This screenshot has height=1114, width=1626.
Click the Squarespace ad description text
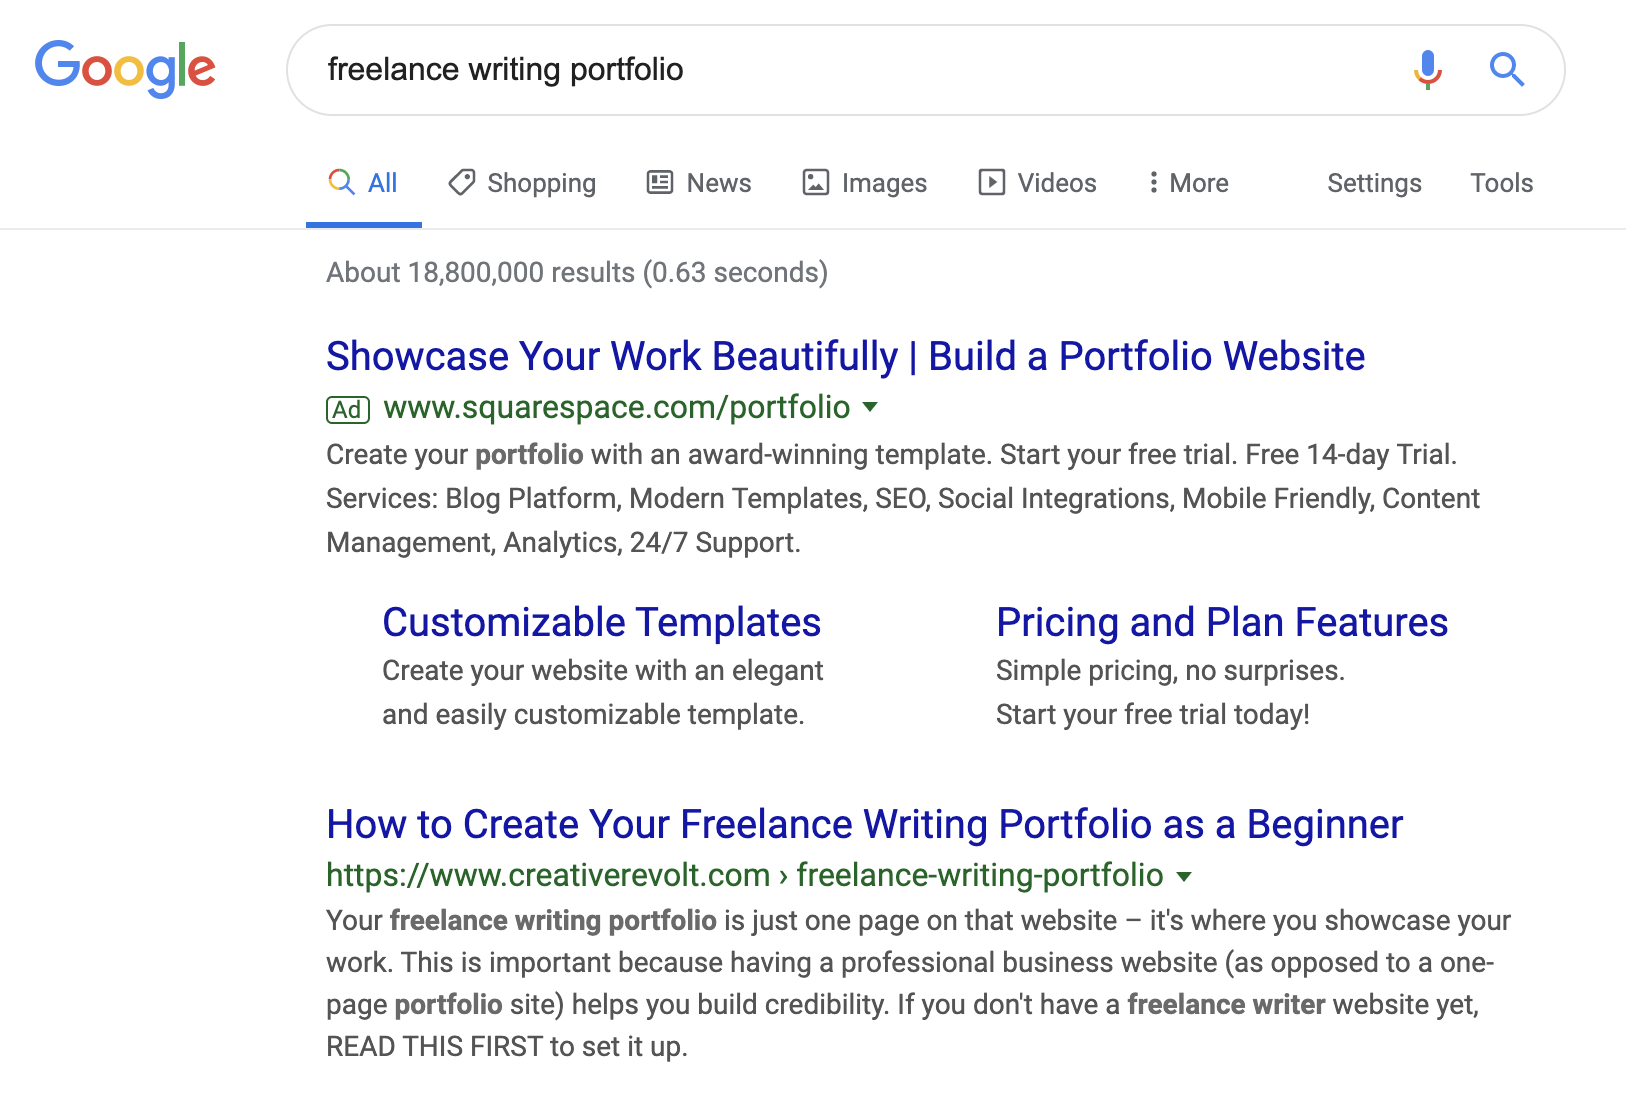903,498
